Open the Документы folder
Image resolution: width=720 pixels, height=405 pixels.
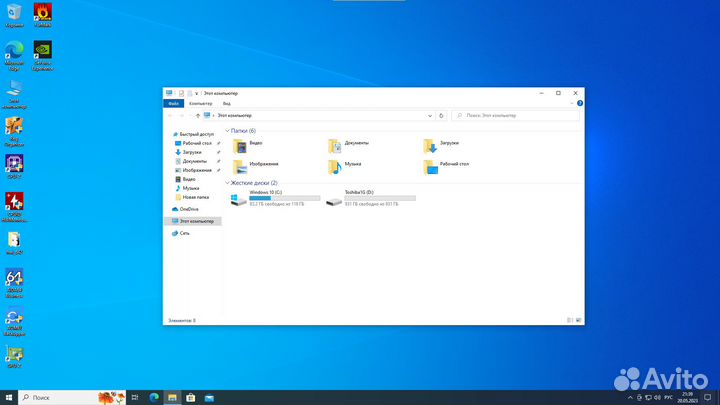pos(334,144)
